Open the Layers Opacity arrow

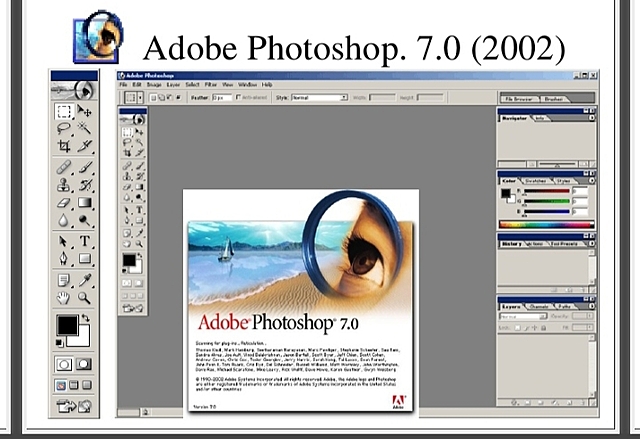(x=590, y=316)
